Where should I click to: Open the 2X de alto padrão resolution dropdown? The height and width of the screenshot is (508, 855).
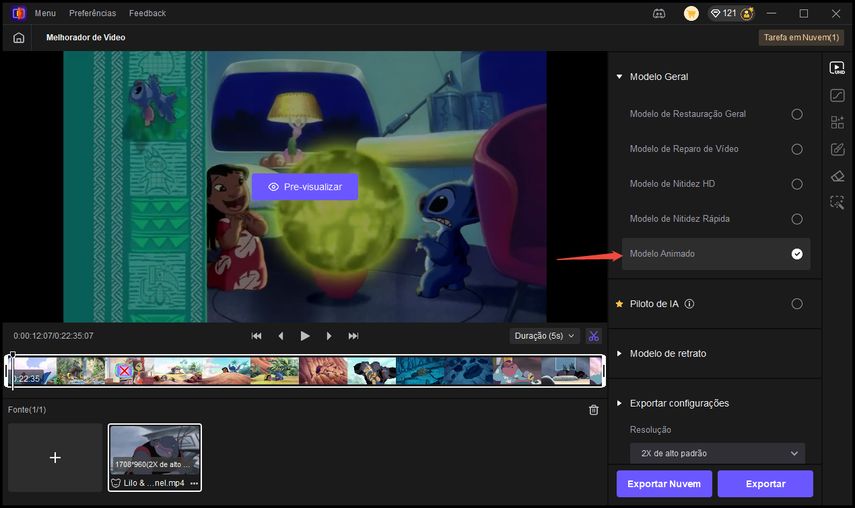pyautogui.click(x=717, y=453)
